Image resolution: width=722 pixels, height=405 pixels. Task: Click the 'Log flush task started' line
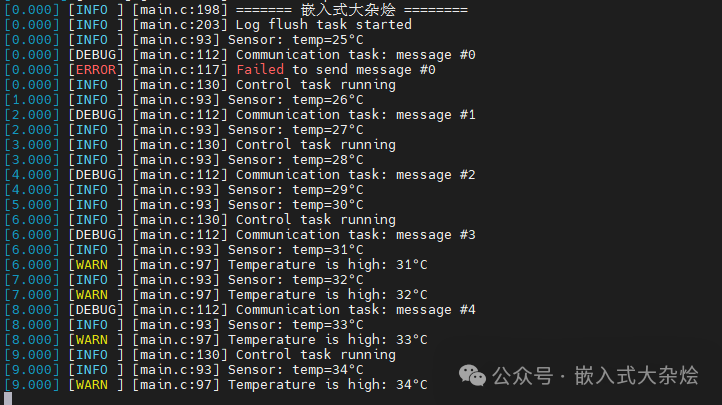pyautogui.click(x=323, y=25)
